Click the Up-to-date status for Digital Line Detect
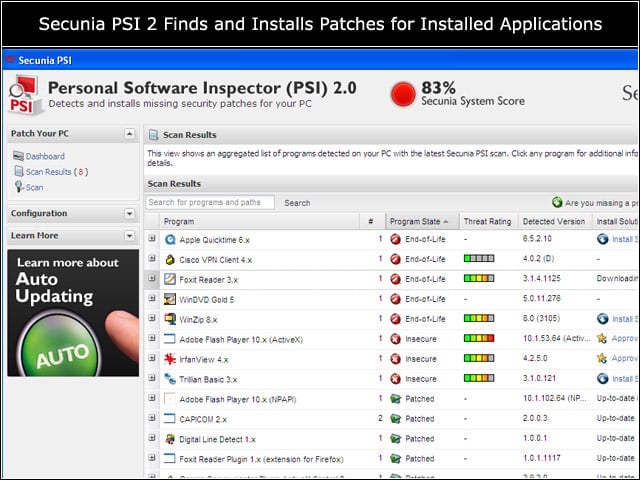 (616, 438)
